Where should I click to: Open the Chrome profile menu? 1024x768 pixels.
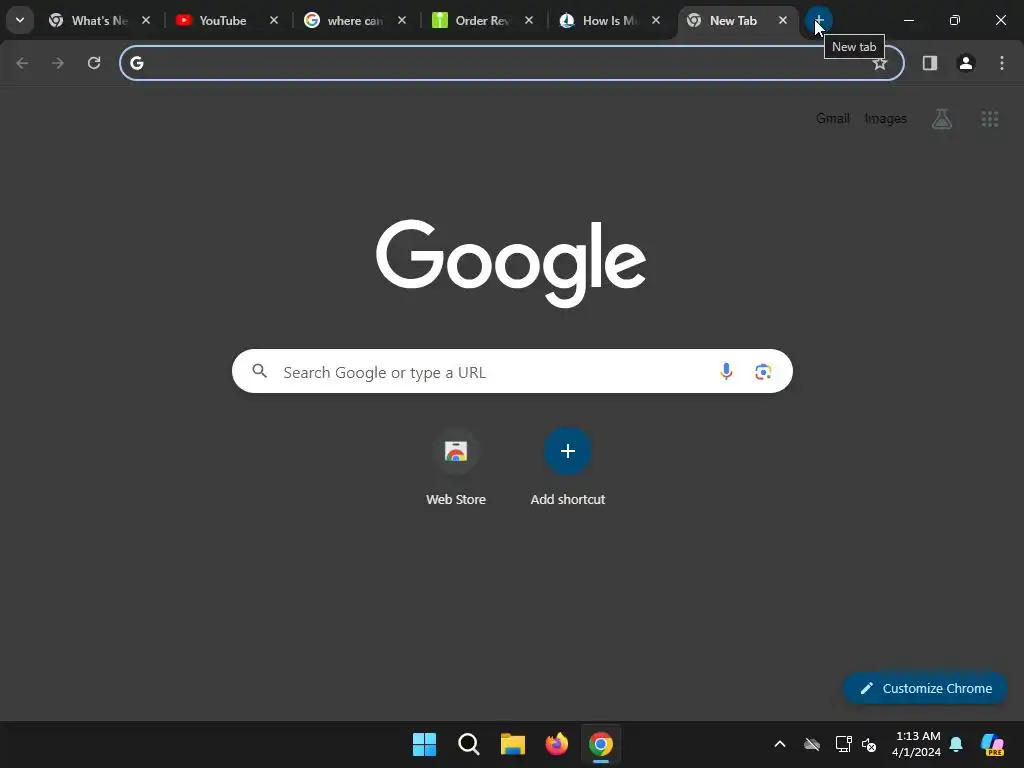(x=966, y=63)
